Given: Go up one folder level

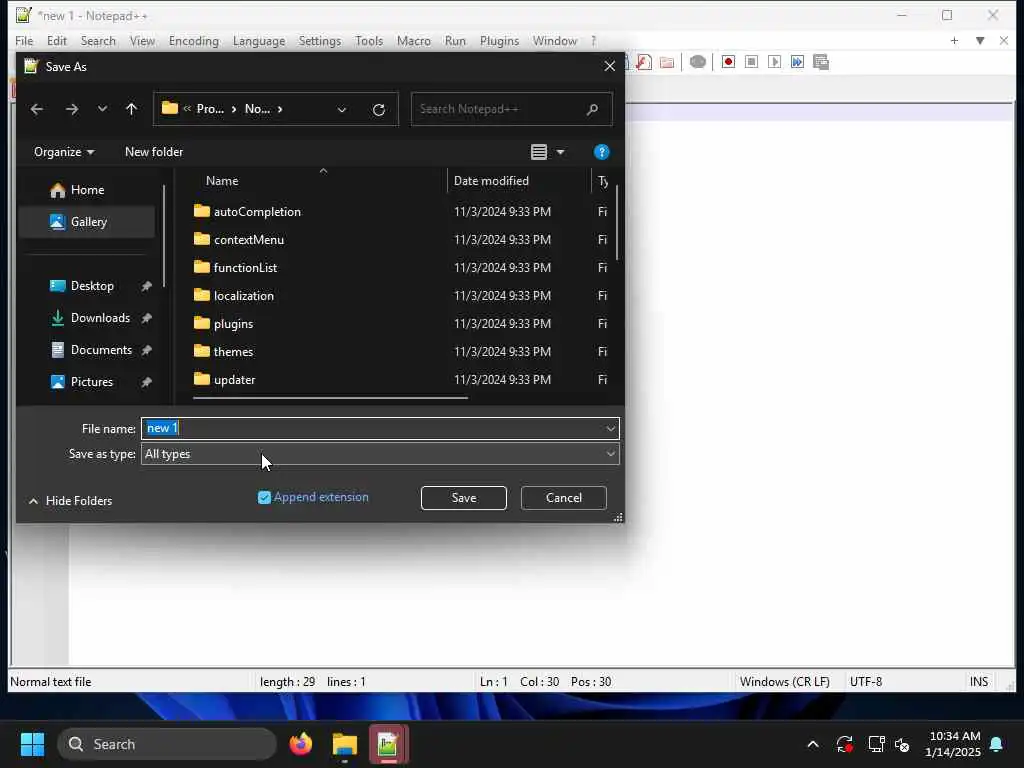Looking at the screenshot, I should [x=131, y=109].
